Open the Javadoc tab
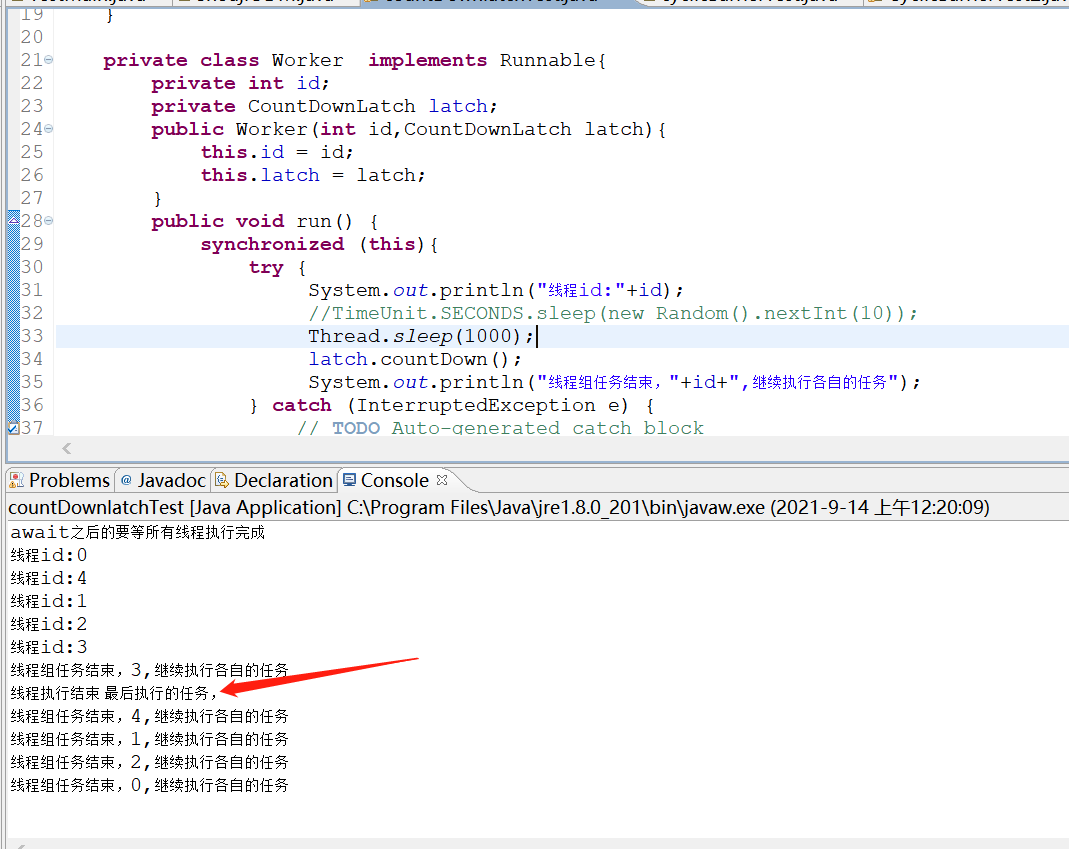This screenshot has height=849, width=1069. pos(163,481)
